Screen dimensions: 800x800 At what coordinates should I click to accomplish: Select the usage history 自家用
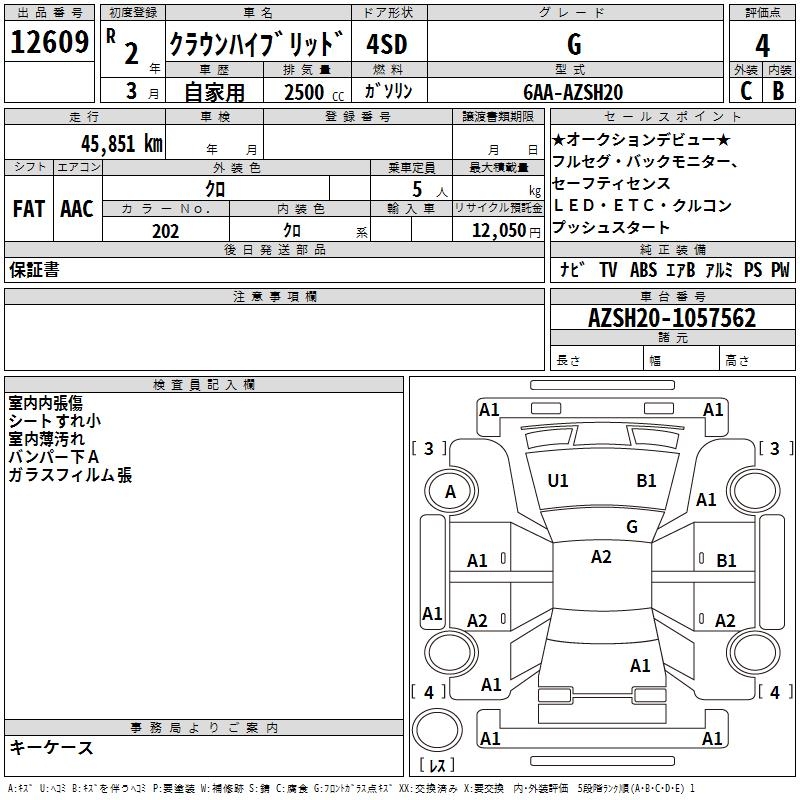[214, 92]
